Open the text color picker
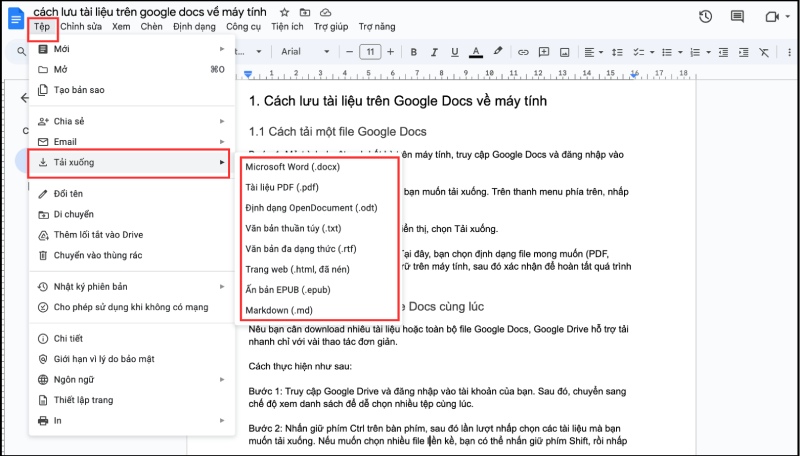This screenshot has width=800, height=456. click(476, 52)
